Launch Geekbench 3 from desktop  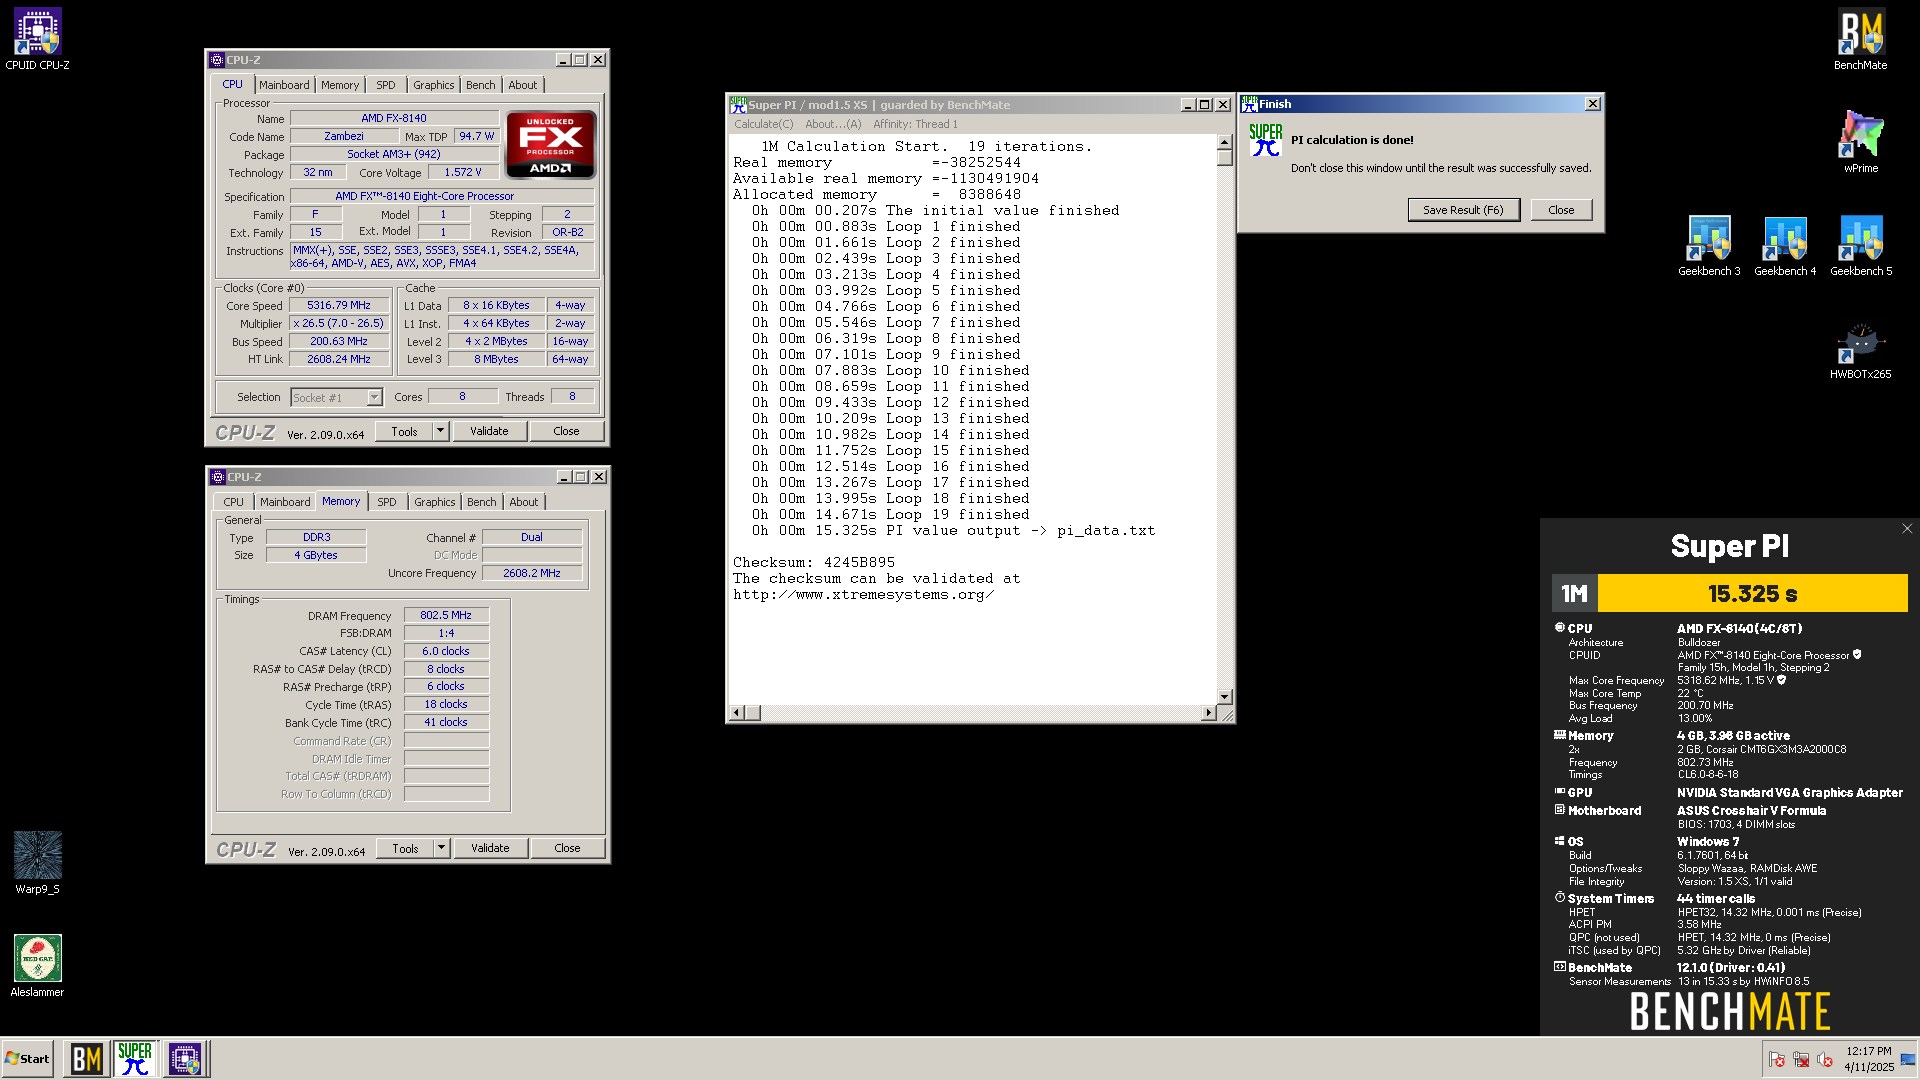pos(1708,246)
